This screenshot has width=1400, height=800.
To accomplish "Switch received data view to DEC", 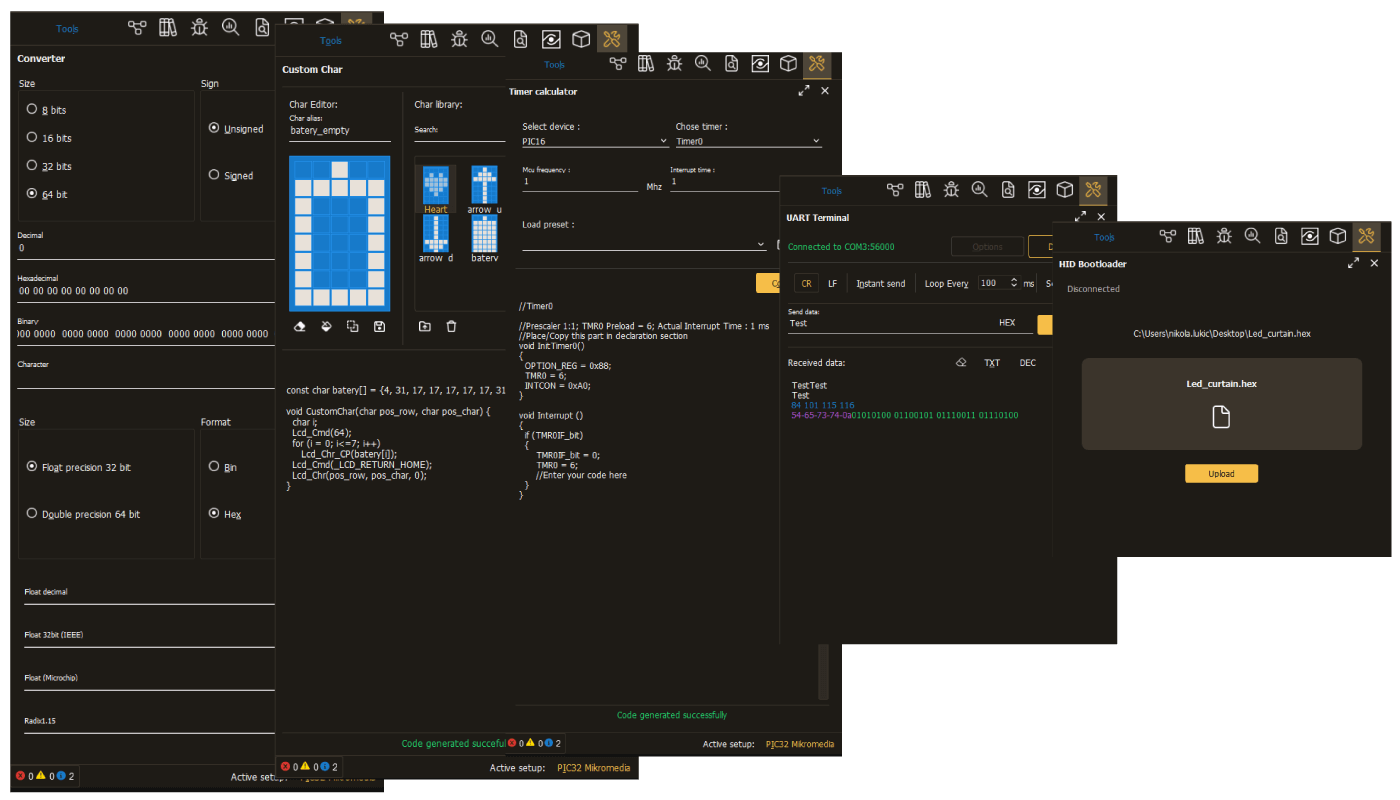I will click(1028, 363).
